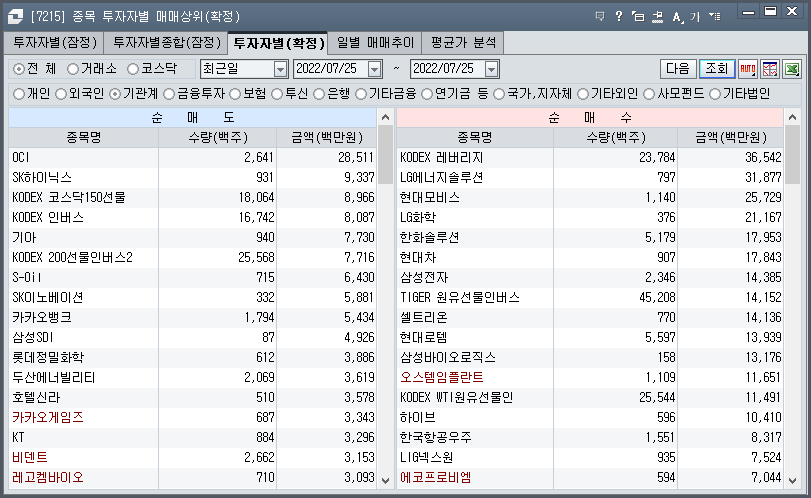Select the 개인 investor radio button
The width and height of the screenshot is (811, 498).
click(19, 94)
